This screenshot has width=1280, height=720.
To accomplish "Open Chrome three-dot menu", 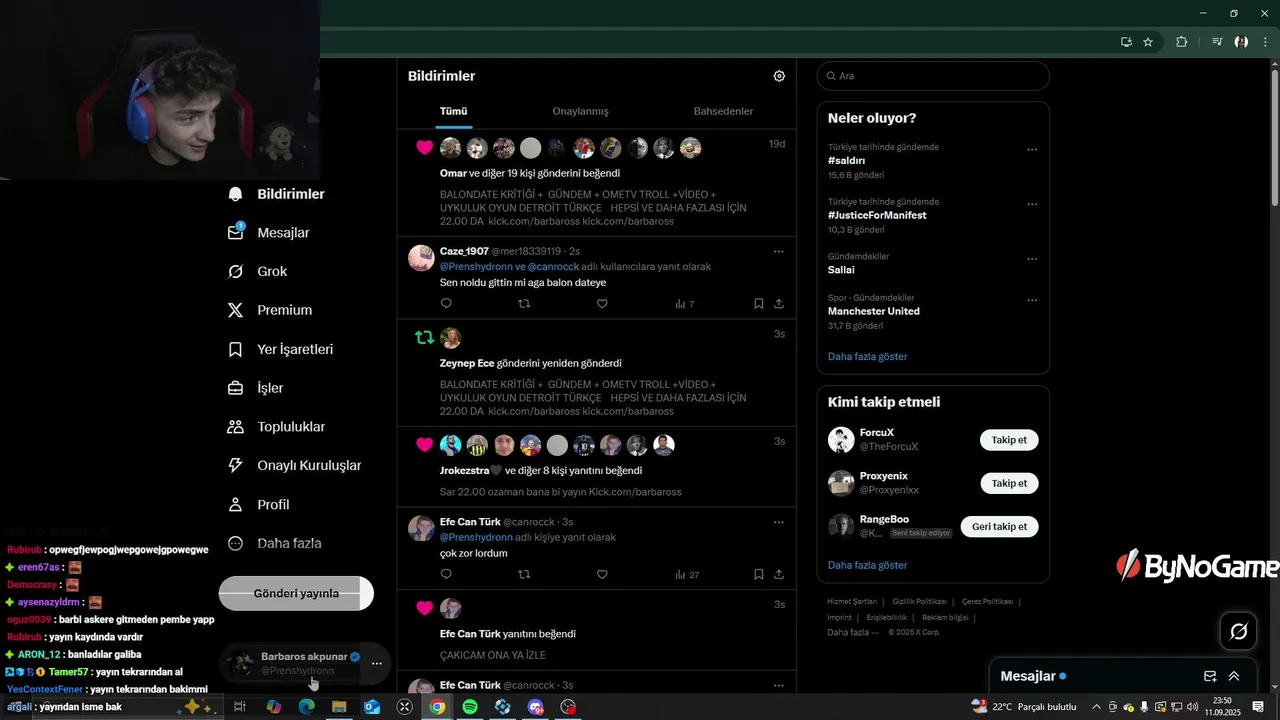I will coord(1266,42).
